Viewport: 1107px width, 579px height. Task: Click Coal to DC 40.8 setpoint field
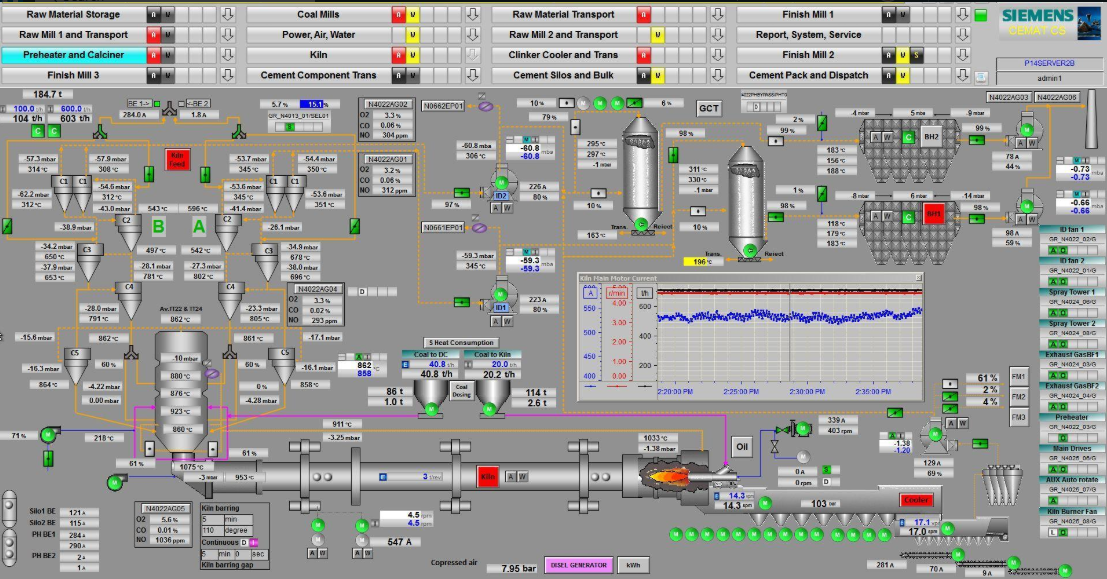432,364
